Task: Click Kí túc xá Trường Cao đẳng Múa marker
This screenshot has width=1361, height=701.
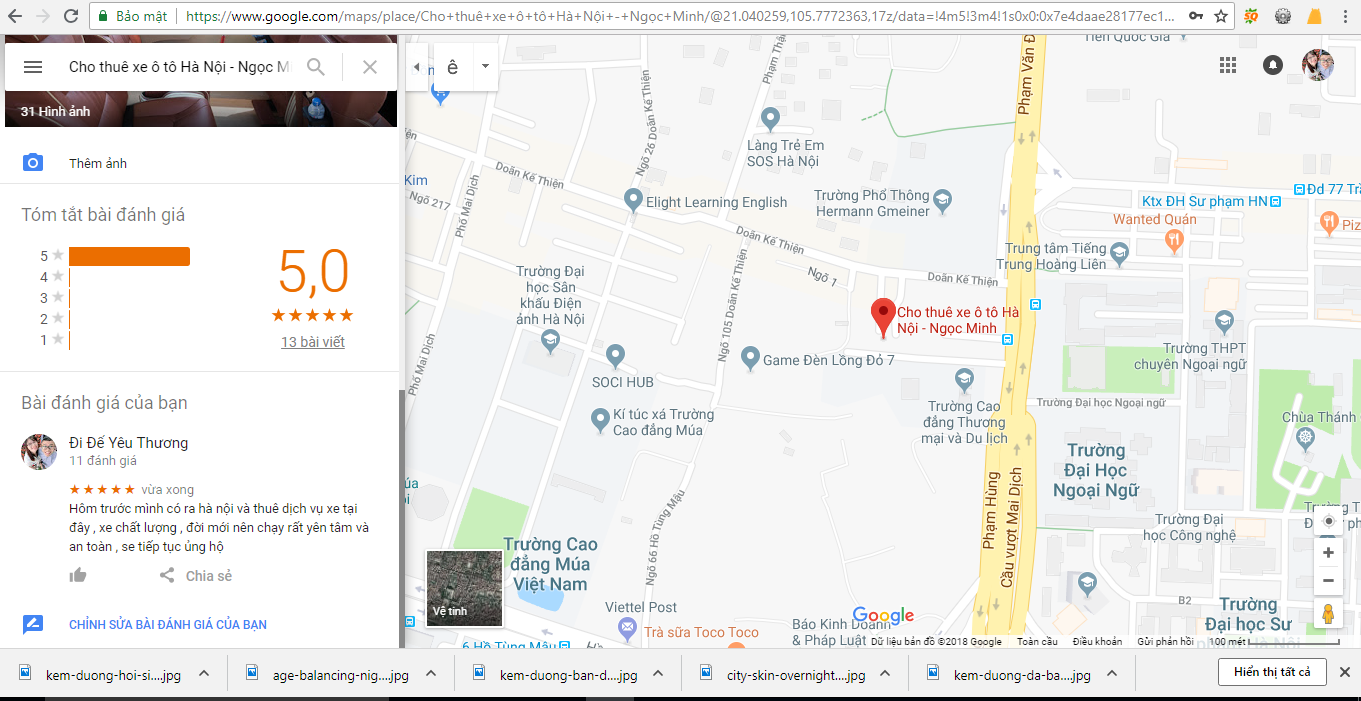Action: pos(600,420)
